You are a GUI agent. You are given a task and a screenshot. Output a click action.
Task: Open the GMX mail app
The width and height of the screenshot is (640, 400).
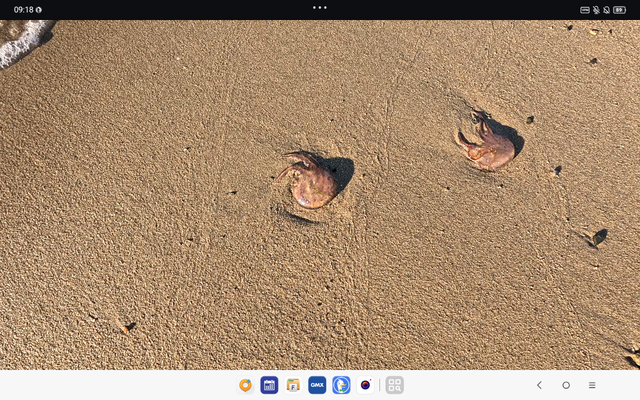(x=317, y=385)
